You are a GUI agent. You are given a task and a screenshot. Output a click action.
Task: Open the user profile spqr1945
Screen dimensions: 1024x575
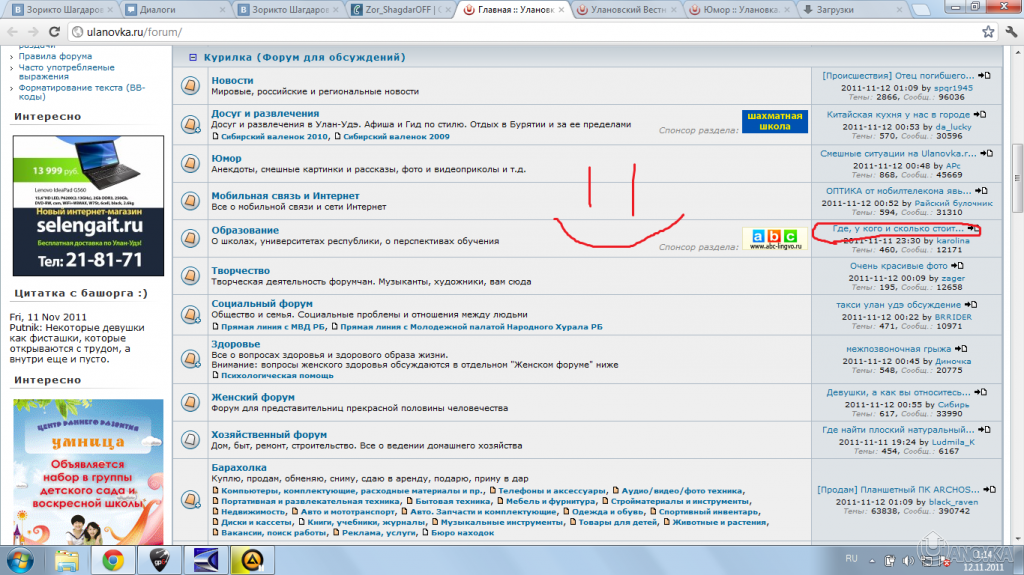tap(953, 88)
